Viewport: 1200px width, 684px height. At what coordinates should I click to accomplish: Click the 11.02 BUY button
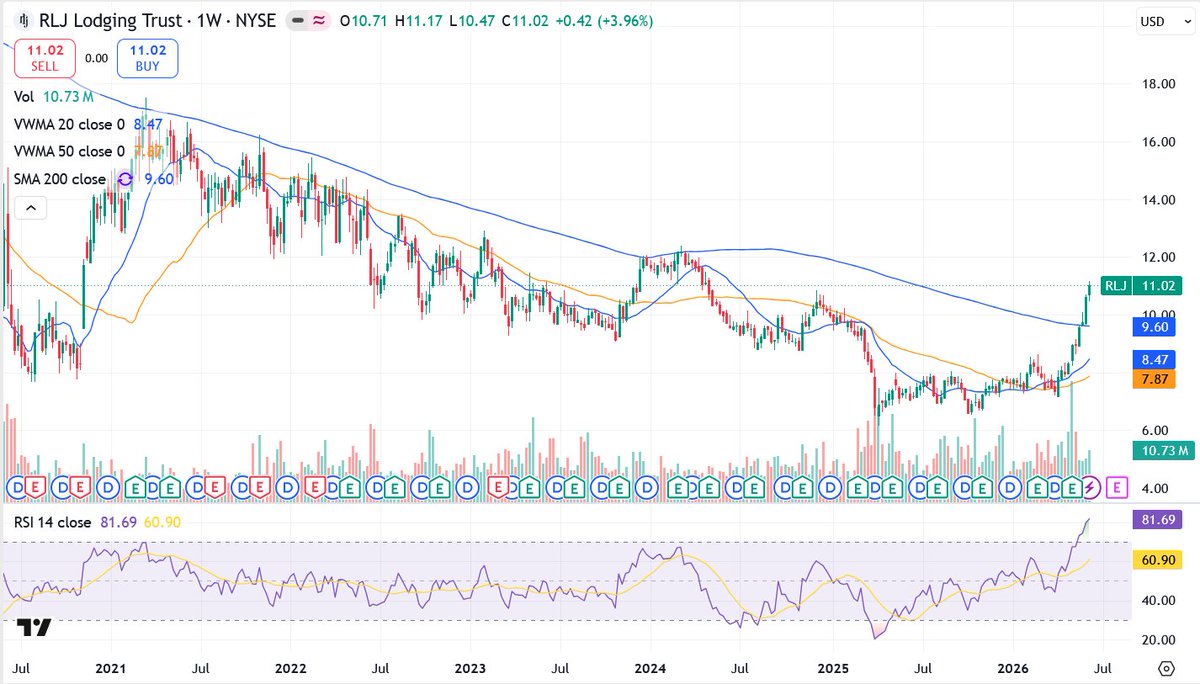147,58
